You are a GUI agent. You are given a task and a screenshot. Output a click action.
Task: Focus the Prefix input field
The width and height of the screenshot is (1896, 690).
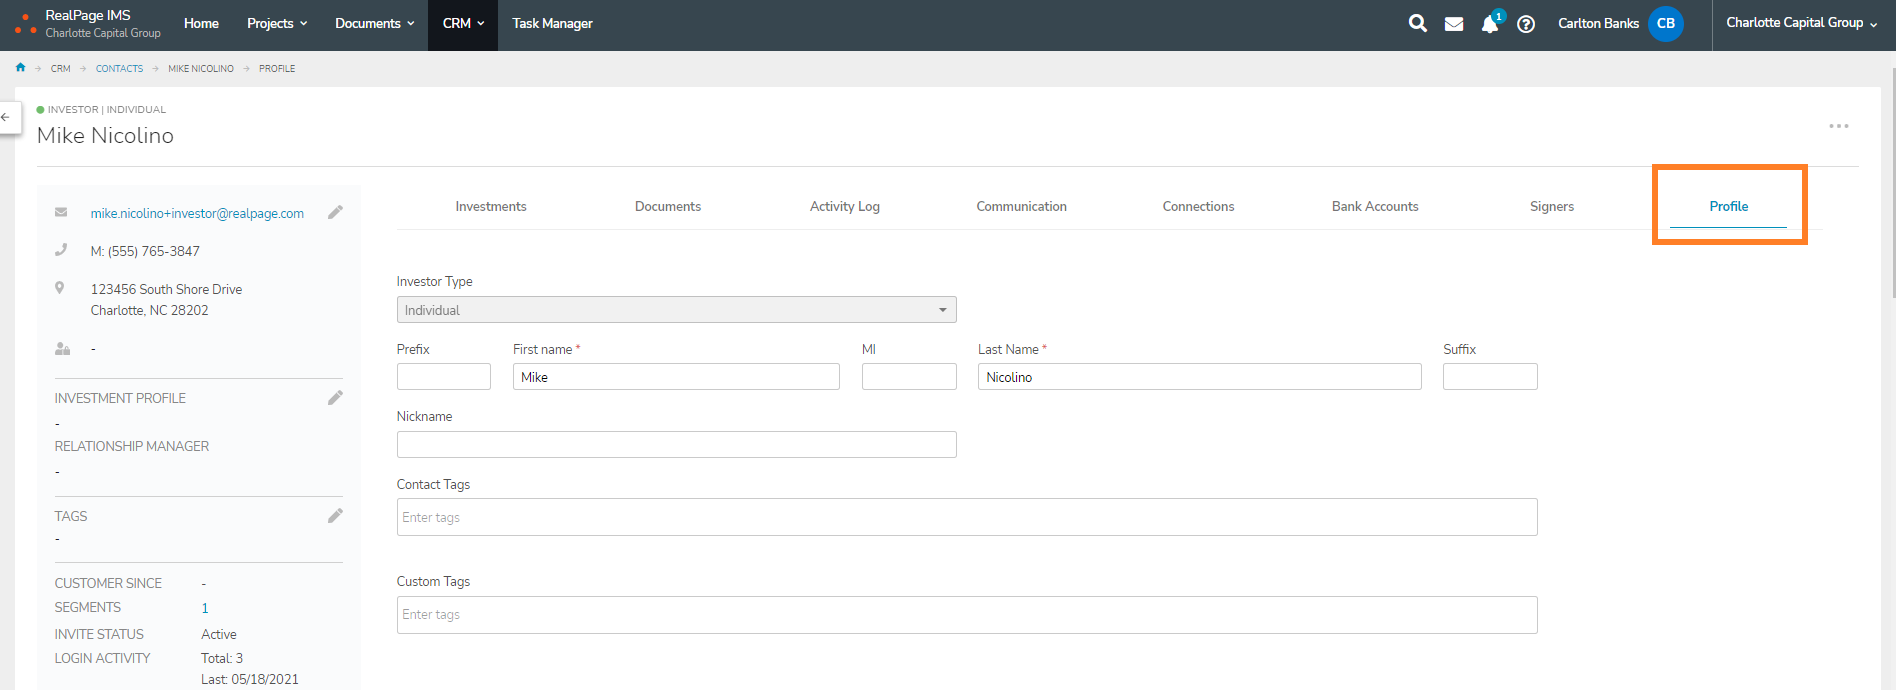click(x=444, y=377)
